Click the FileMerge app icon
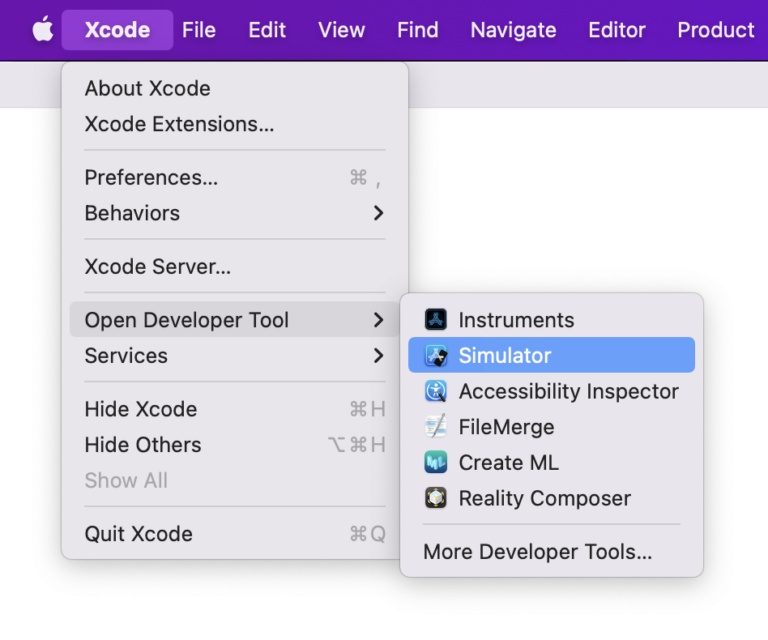The image size is (768, 640). tap(435, 427)
